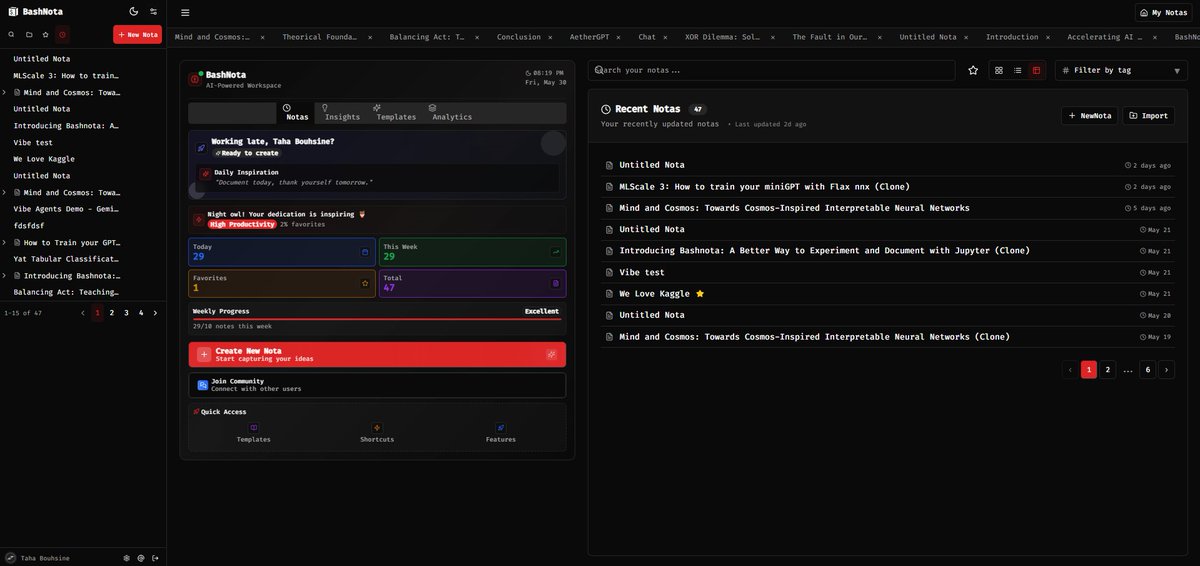Switch to the Theorical Founda… tab
This screenshot has width=1200, height=566.
[319, 37]
